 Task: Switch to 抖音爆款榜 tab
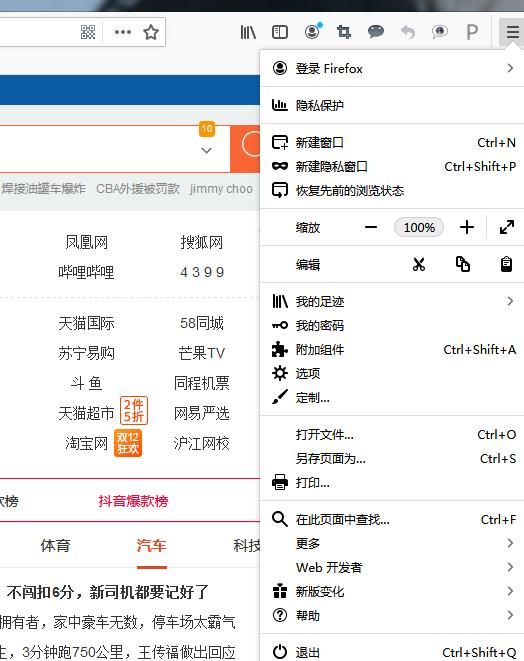click(133, 501)
